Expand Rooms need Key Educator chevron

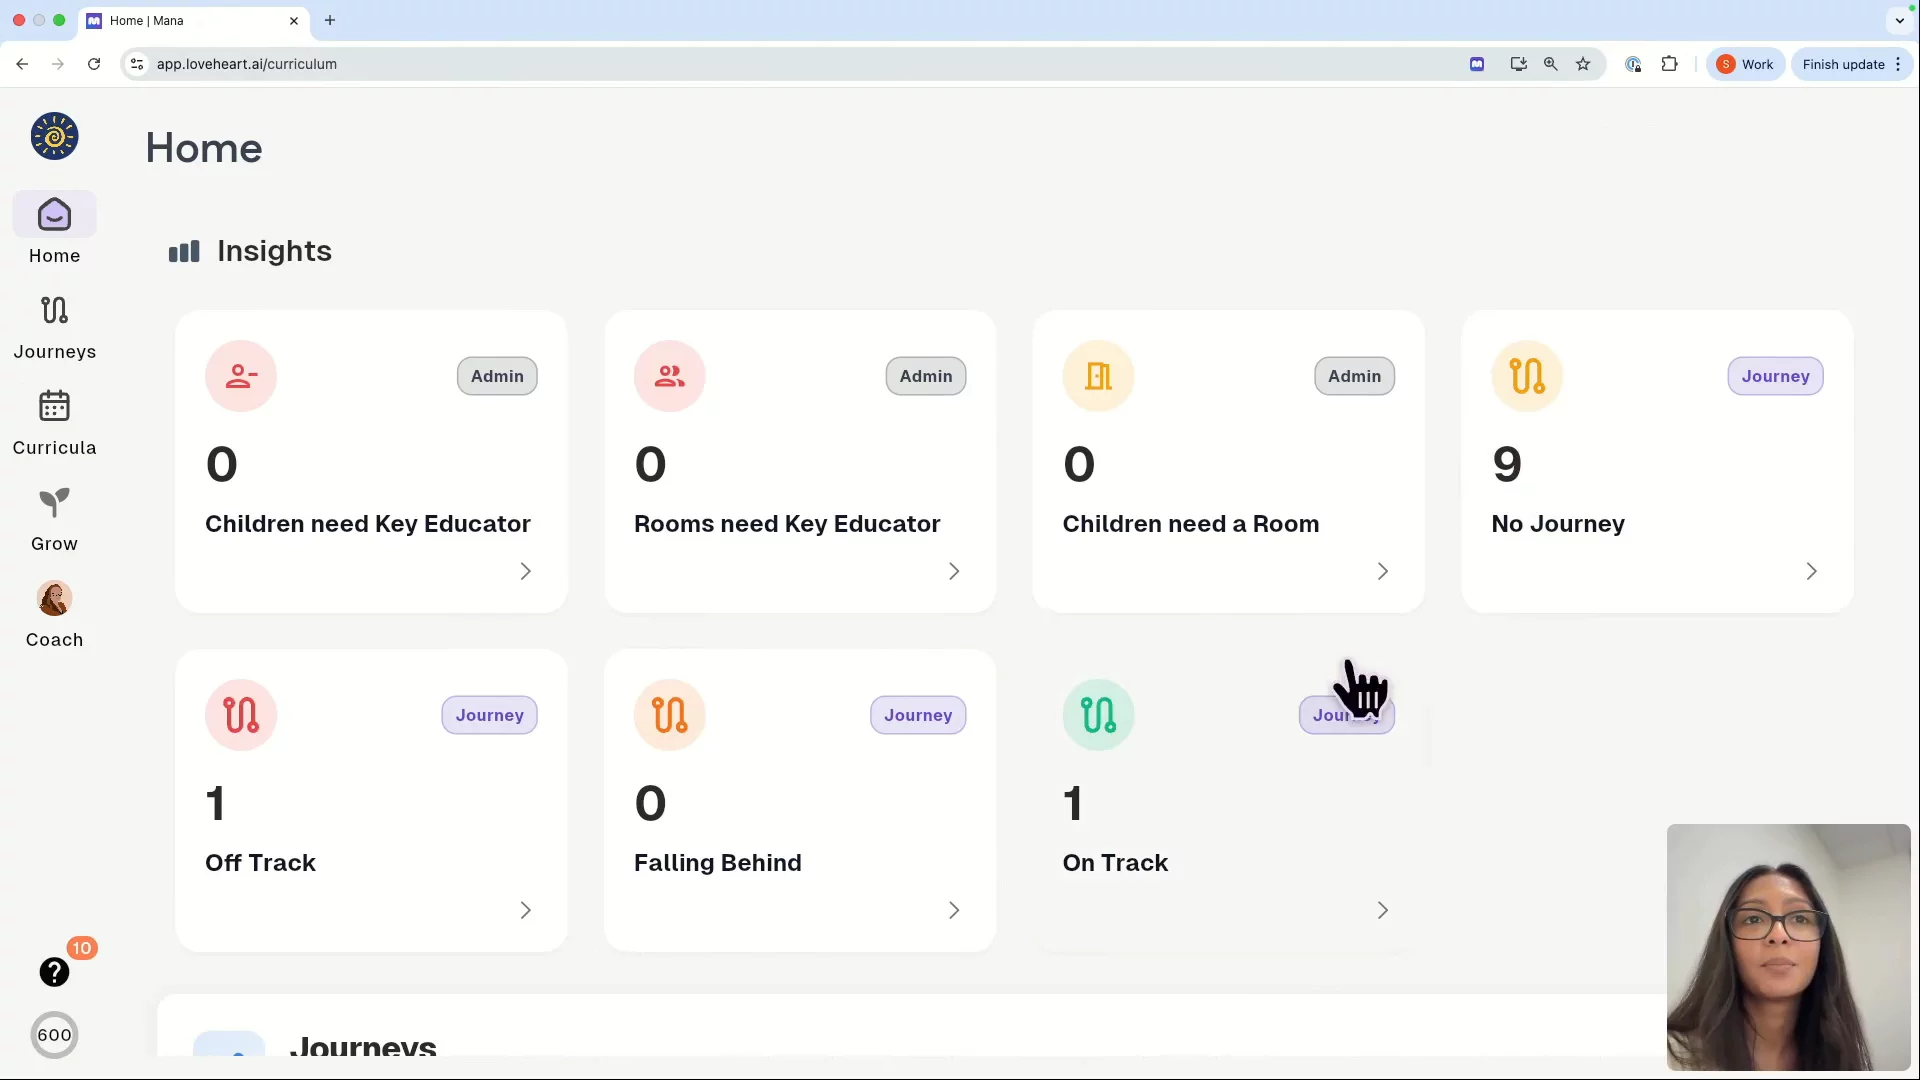click(954, 571)
